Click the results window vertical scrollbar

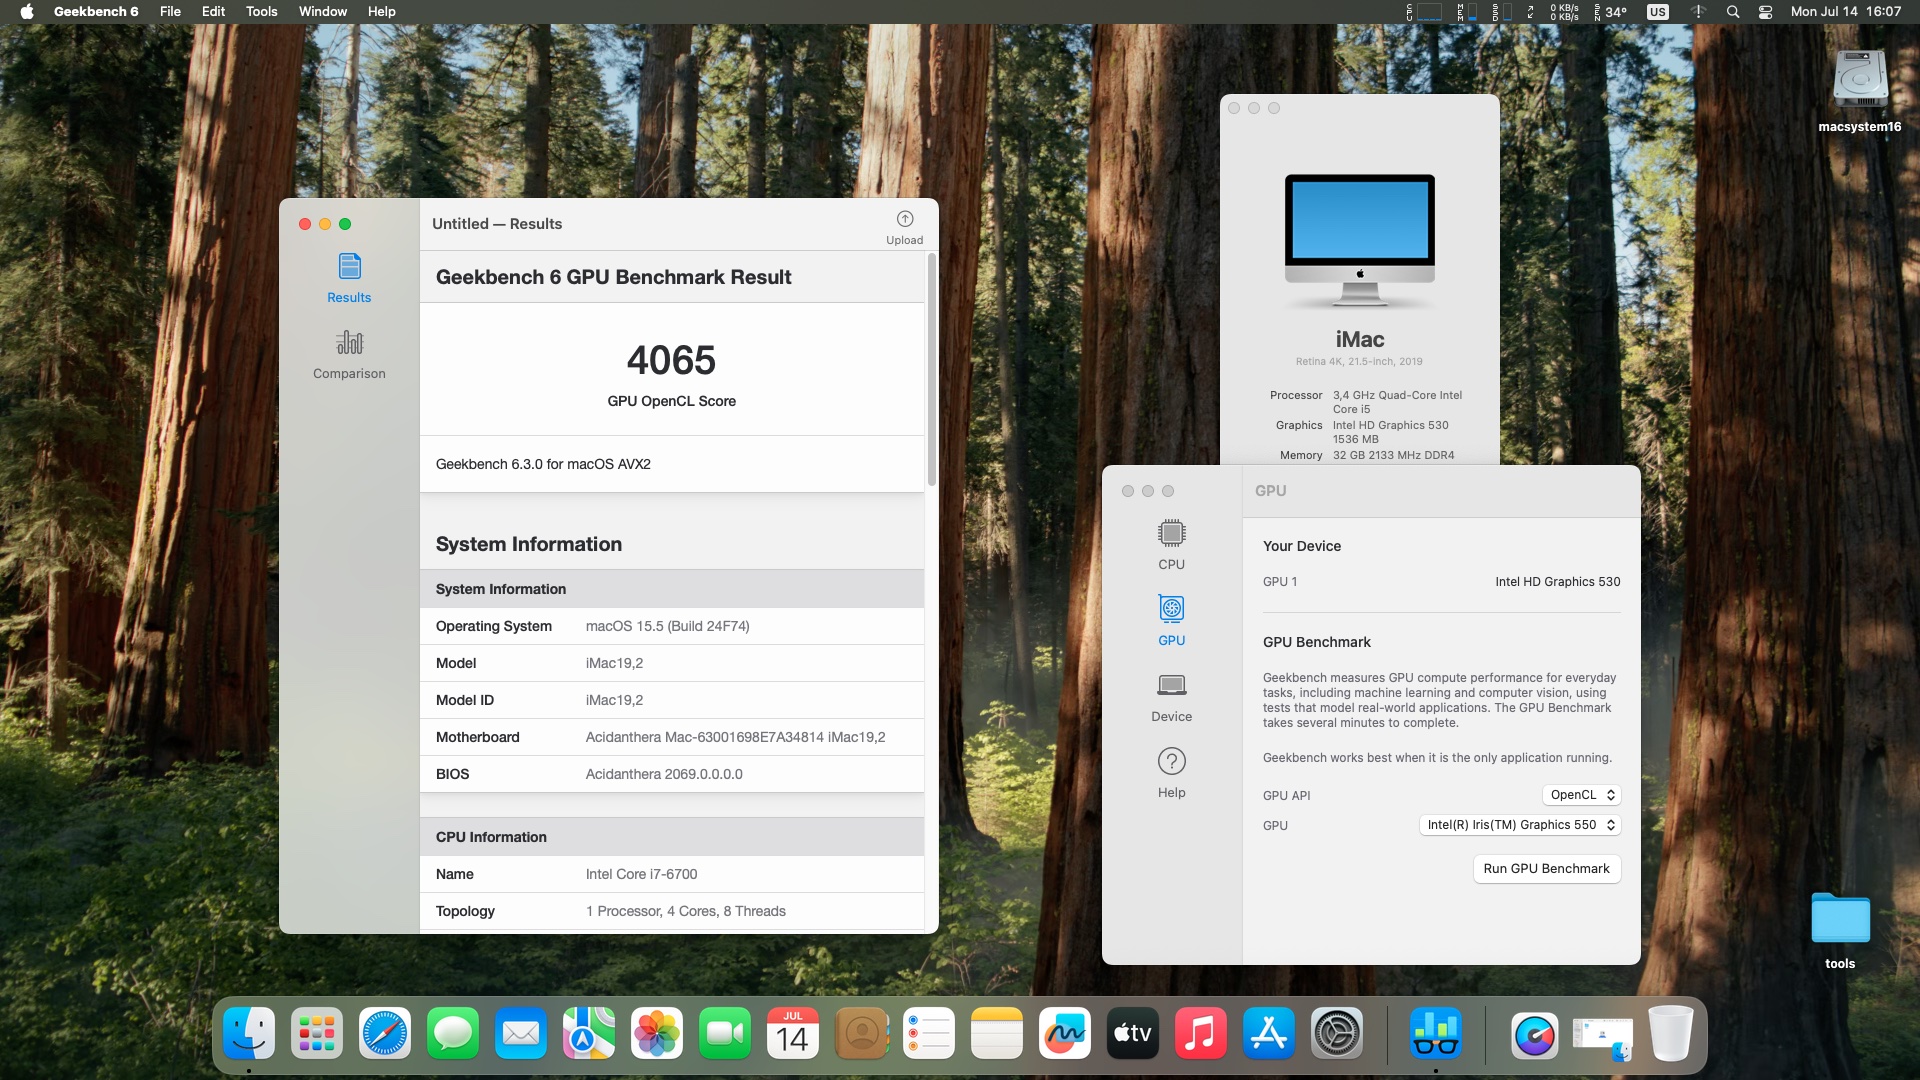click(x=932, y=370)
